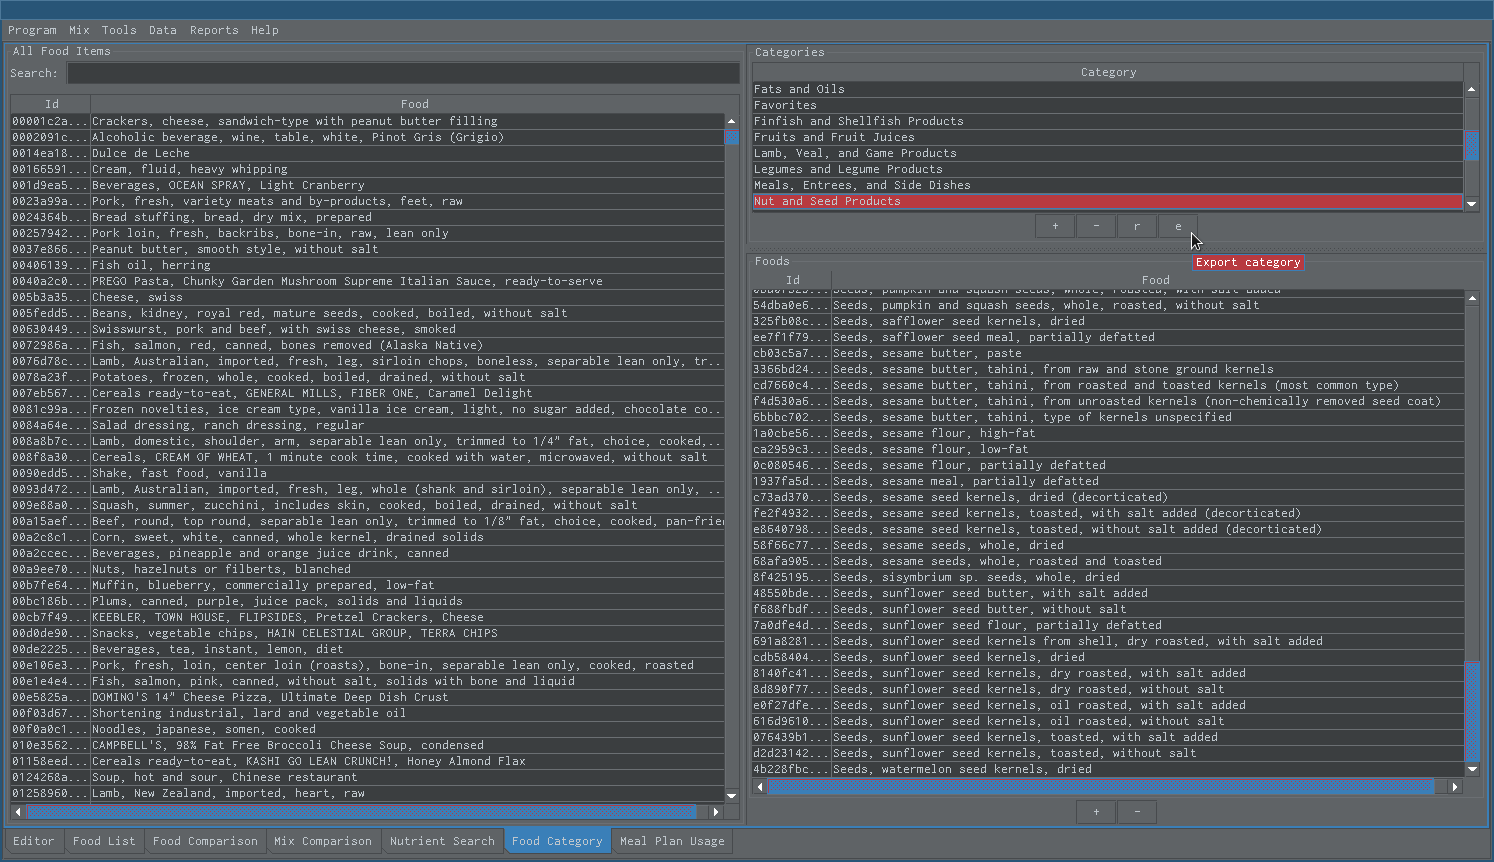1494x862 pixels.
Task: Click down arrow of All Food Items scrollbar
Action: click(731, 796)
